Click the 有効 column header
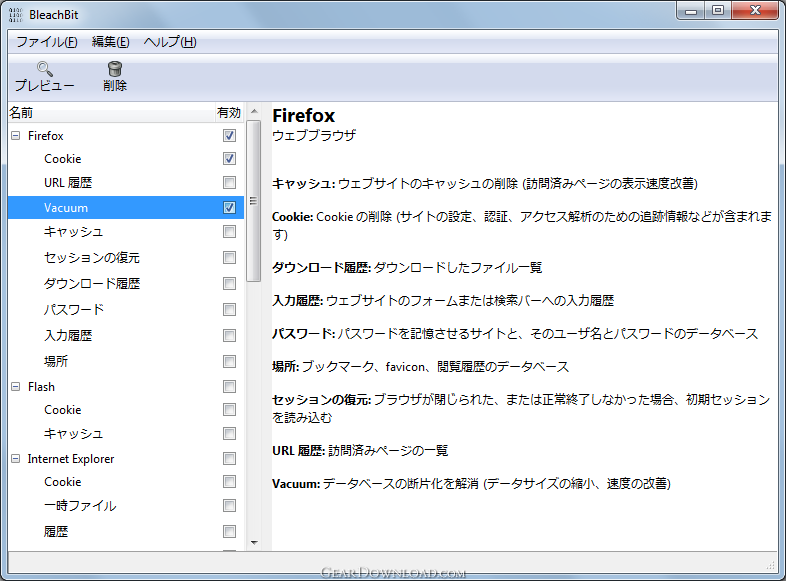Image resolution: width=786 pixels, height=581 pixels. tap(229, 113)
